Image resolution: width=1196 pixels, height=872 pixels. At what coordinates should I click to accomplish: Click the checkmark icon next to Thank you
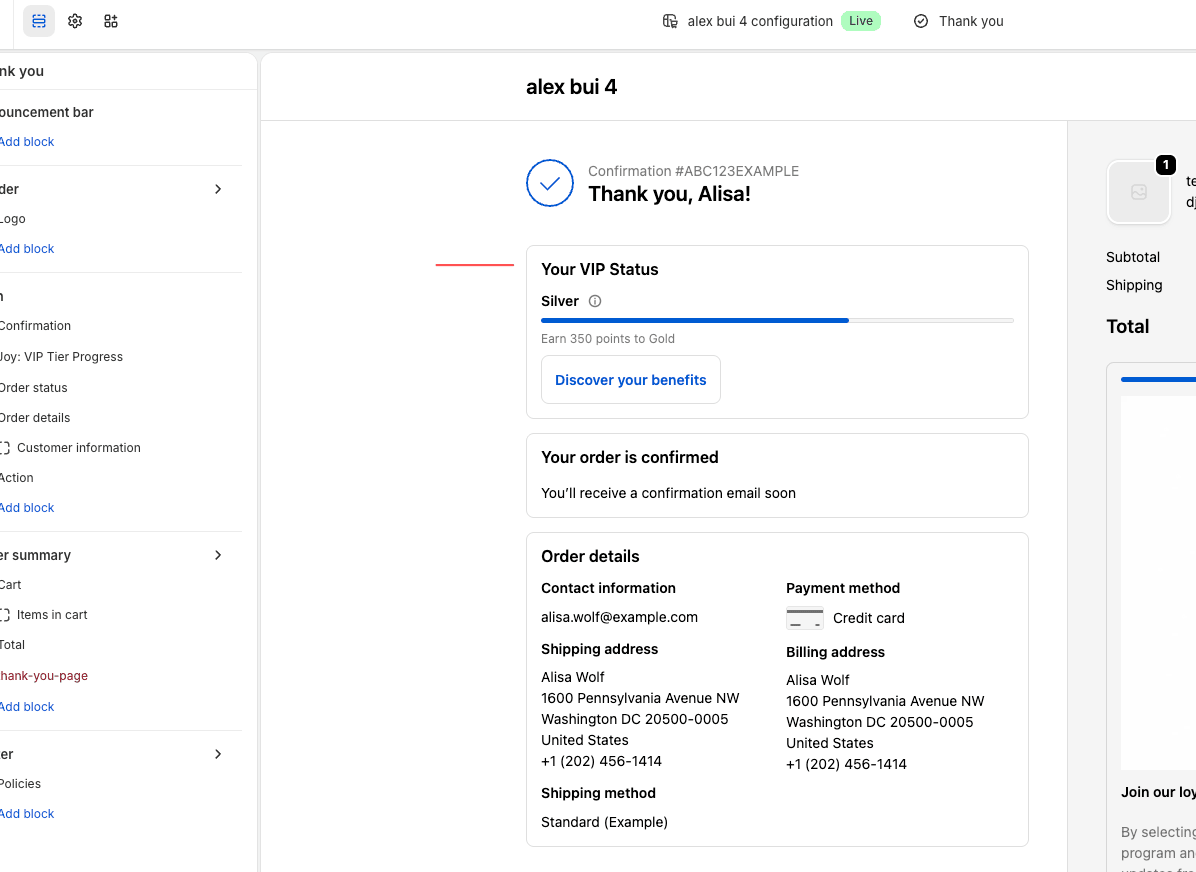click(x=921, y=21)
